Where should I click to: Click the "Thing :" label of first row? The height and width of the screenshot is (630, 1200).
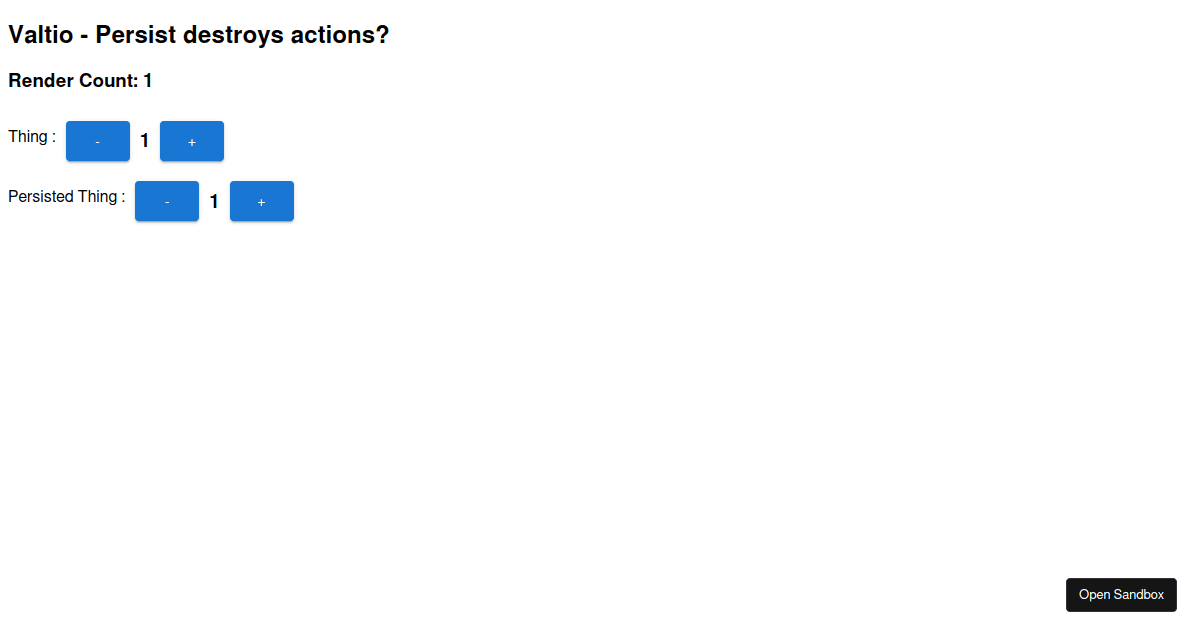tap(32, 137)
